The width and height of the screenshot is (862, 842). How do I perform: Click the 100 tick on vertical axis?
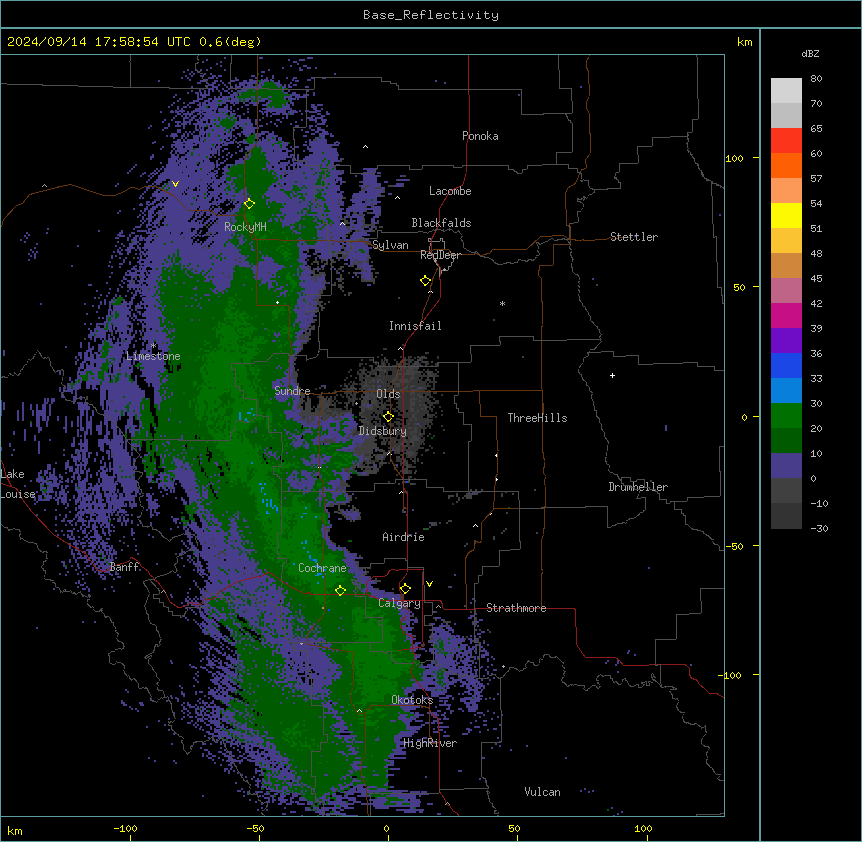734,158
